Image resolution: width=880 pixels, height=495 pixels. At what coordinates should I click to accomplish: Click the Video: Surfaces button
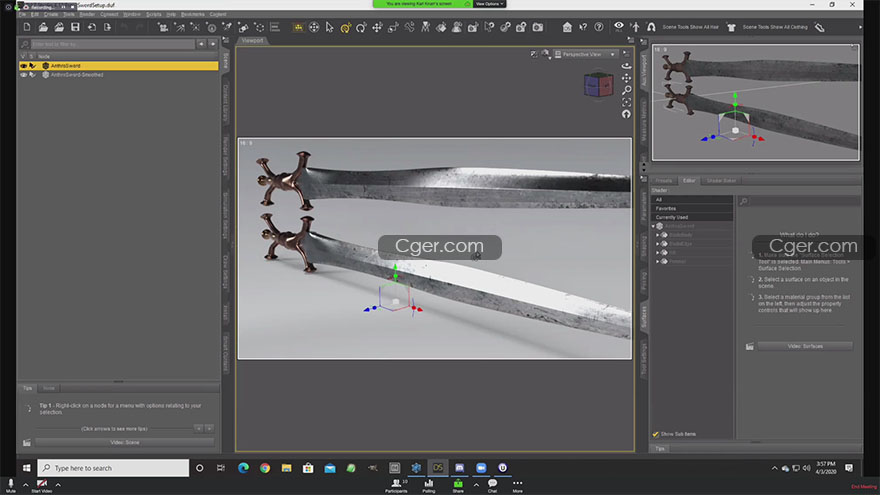coord(805,346)
